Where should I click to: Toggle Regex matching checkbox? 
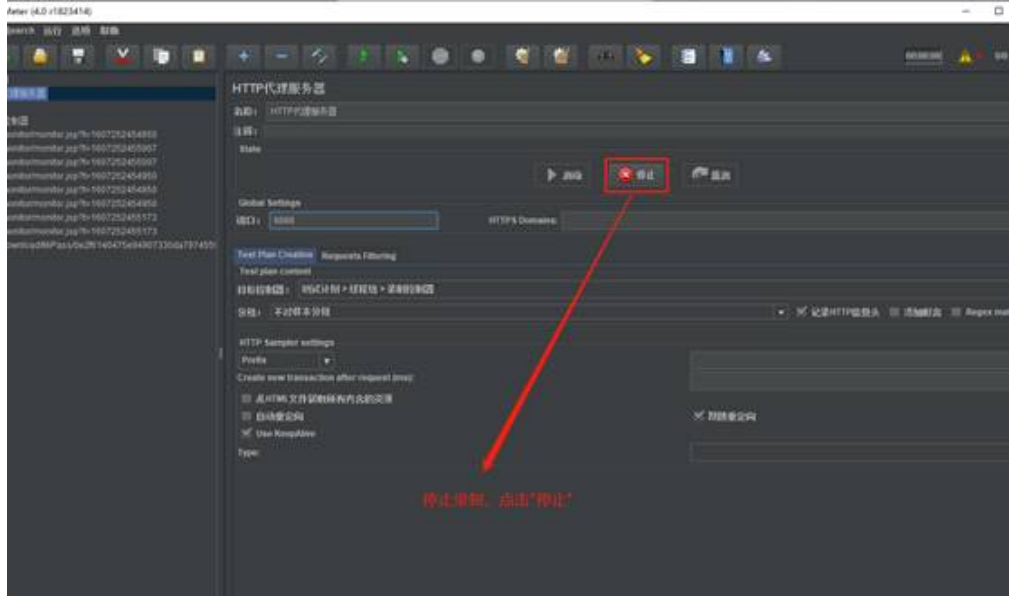click(x=956, y=312)
